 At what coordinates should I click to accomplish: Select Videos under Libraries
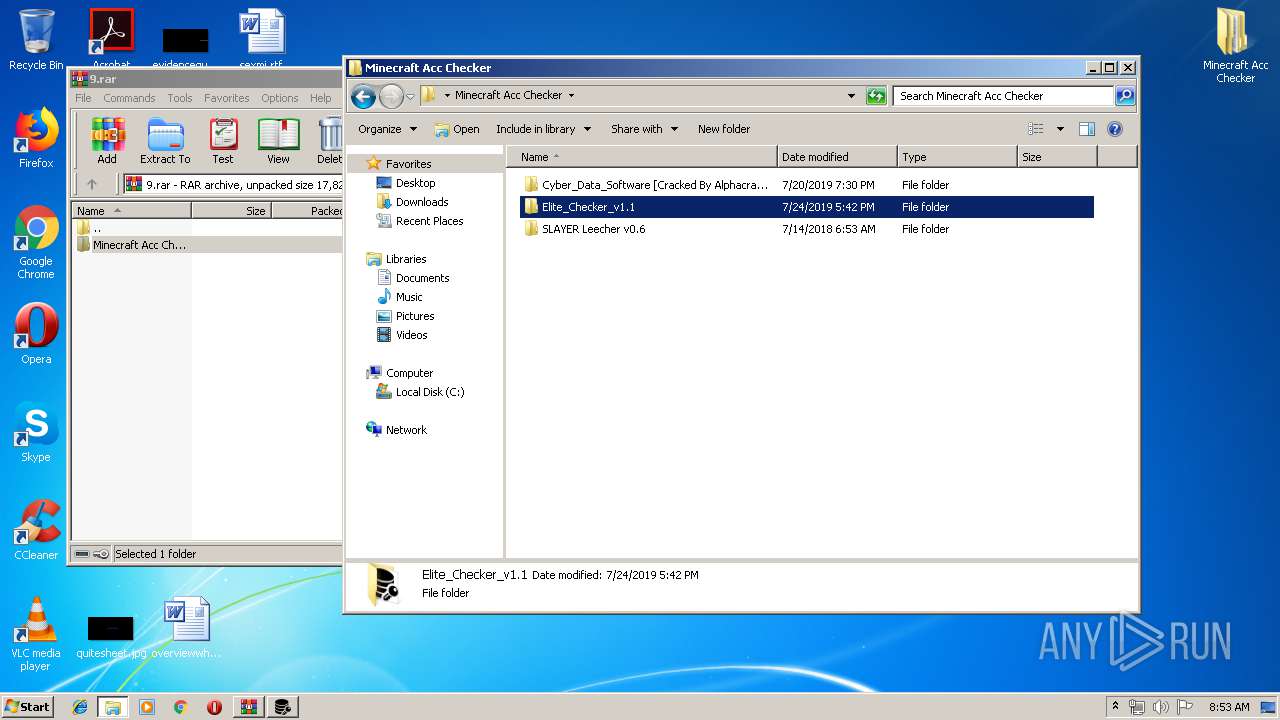[402, 335]
